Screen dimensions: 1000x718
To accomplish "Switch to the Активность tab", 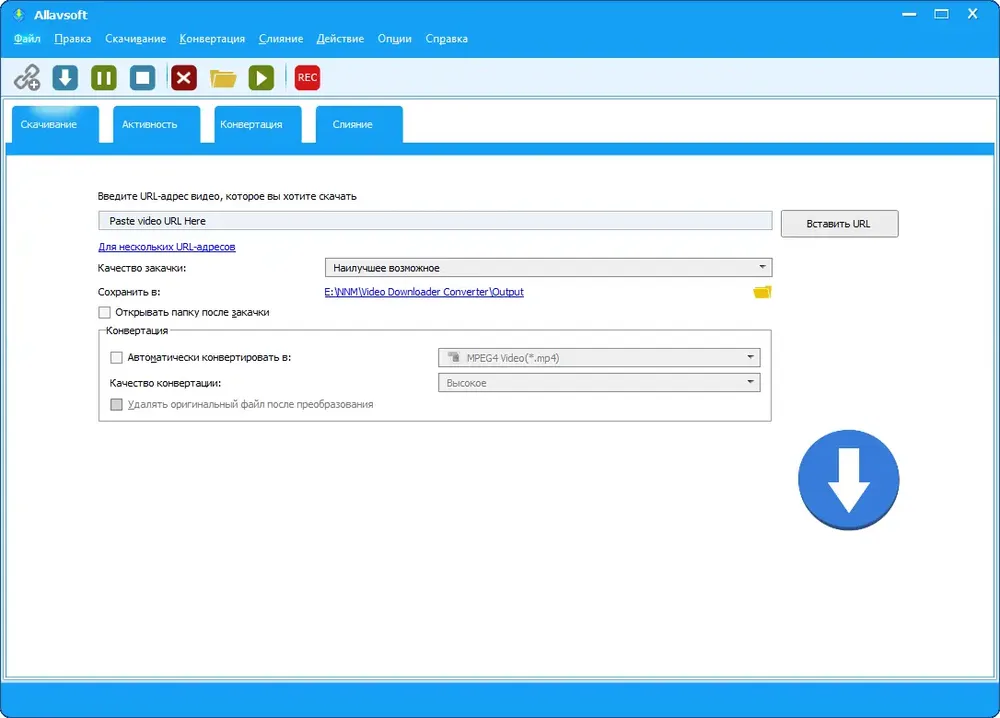I will click(x=156, y=124).
